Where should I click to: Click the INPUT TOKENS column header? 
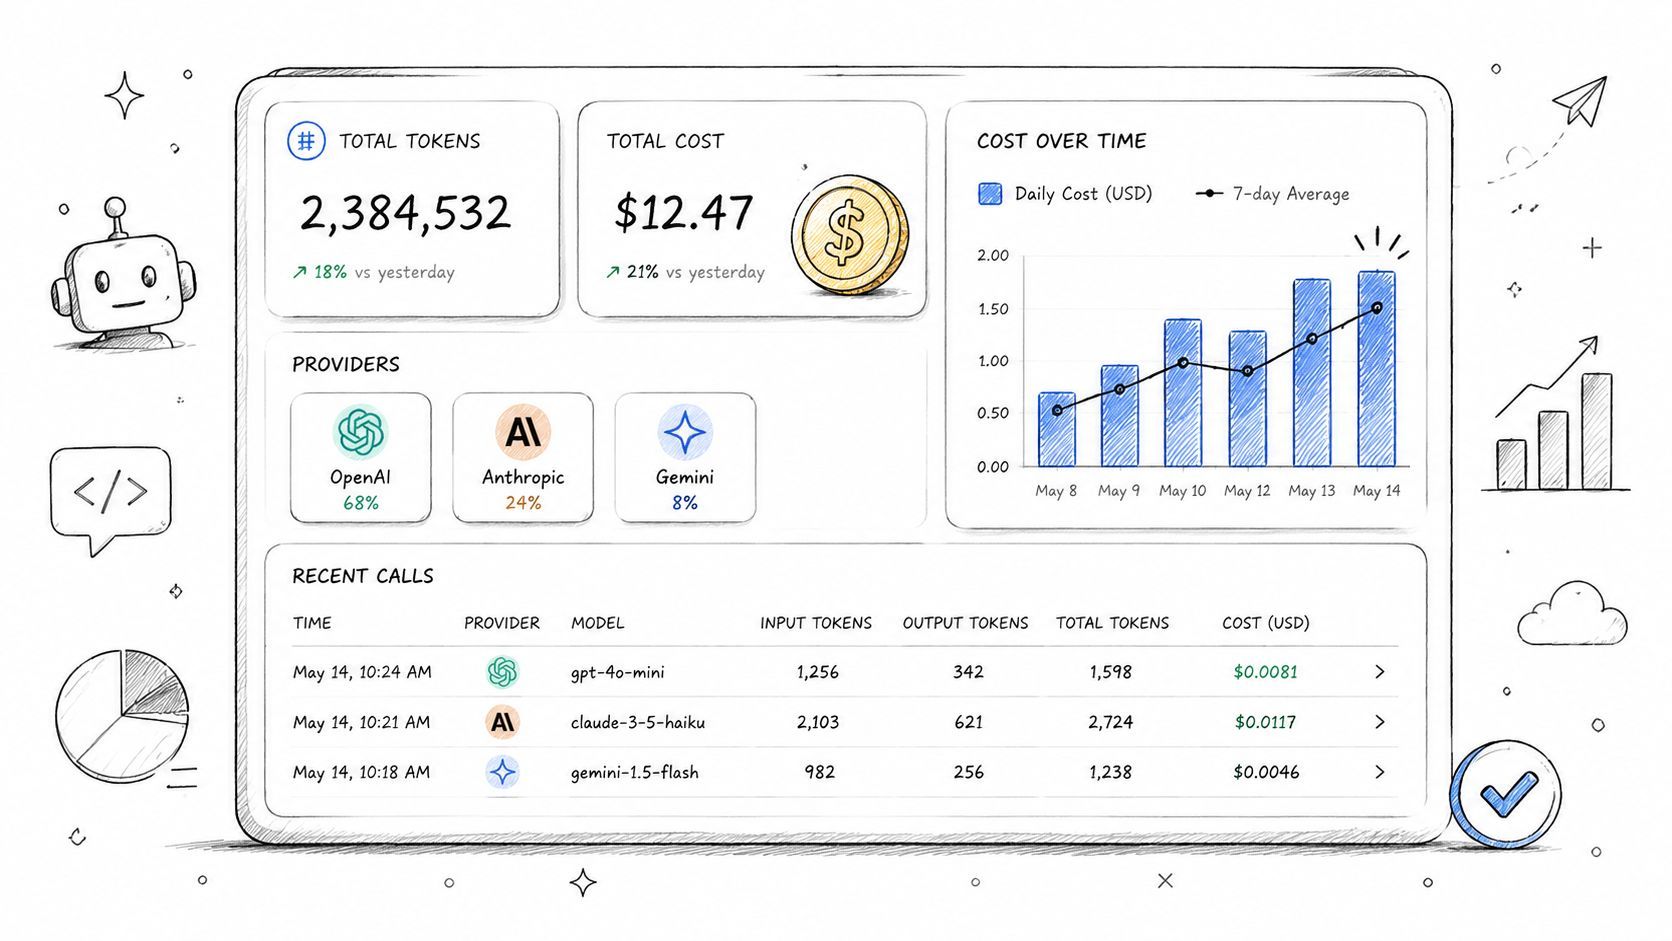pos(816,623)
